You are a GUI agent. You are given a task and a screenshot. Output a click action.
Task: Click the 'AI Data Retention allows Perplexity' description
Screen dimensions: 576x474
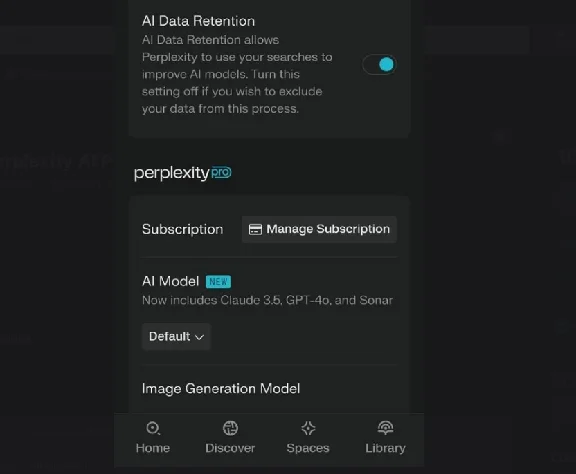point(237,74)
